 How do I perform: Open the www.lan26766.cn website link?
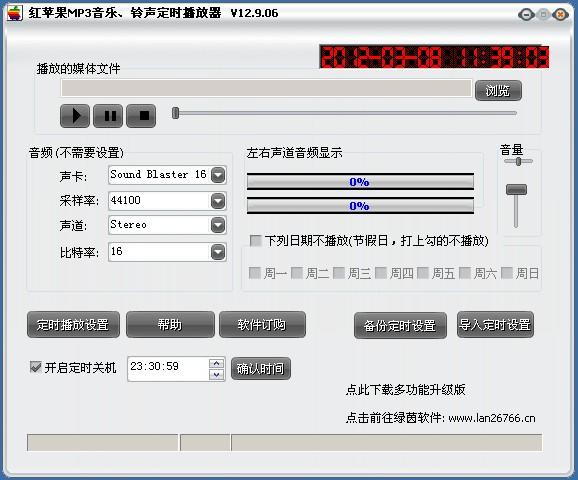(x=492, y=418)
